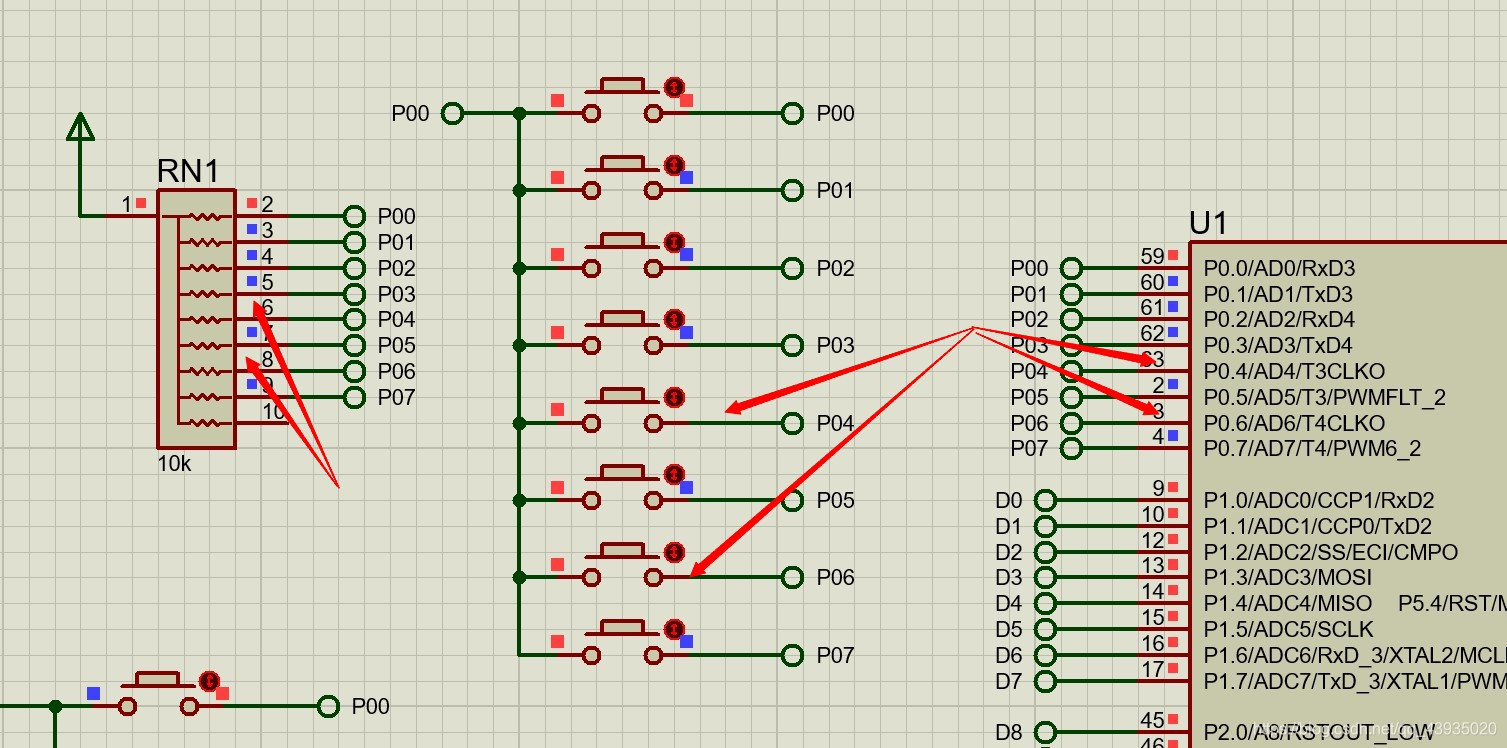
Task: Select the 10k value label under RN1
Action: pos(174,464)
